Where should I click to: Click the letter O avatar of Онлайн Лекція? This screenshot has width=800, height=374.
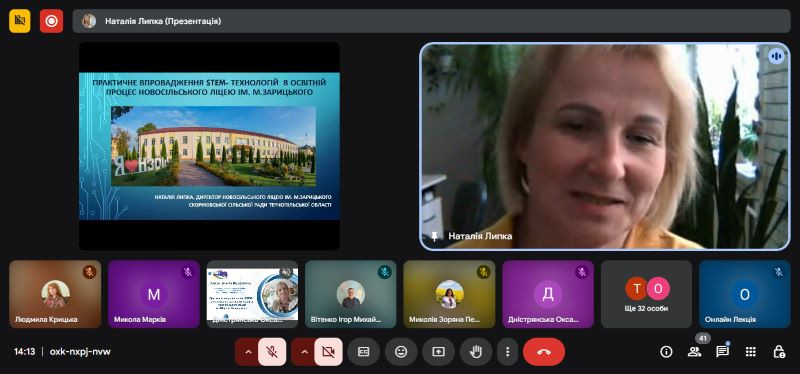pyautogui.click(x=745, y=294)
